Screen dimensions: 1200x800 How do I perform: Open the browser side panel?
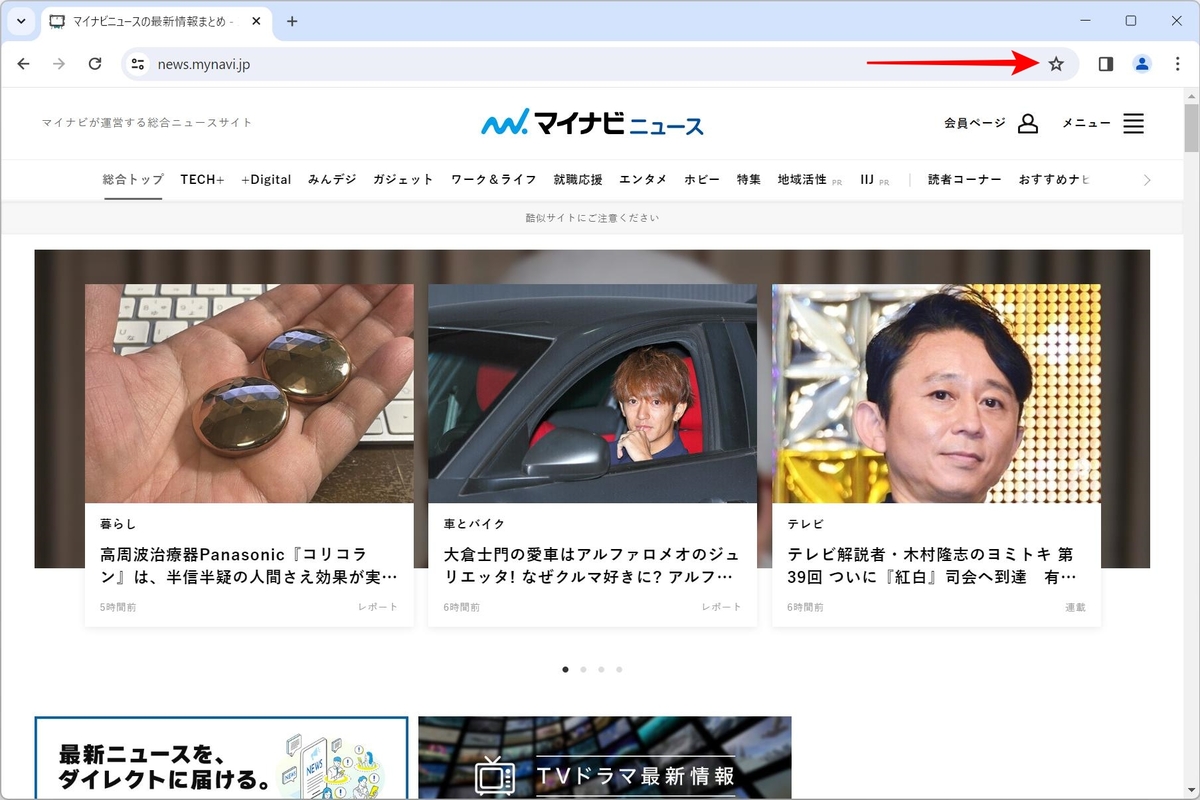click(x=1105, y=64)
